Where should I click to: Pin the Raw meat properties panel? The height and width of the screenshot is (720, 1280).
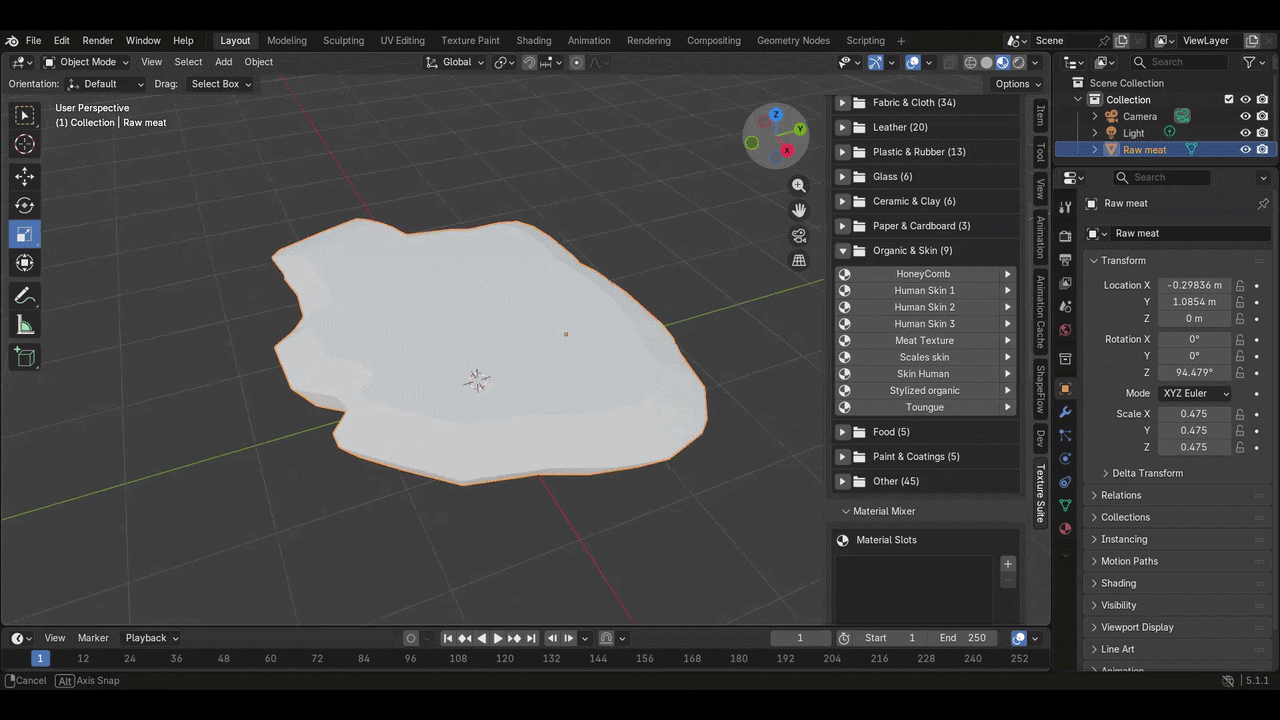pos(1263,203)
